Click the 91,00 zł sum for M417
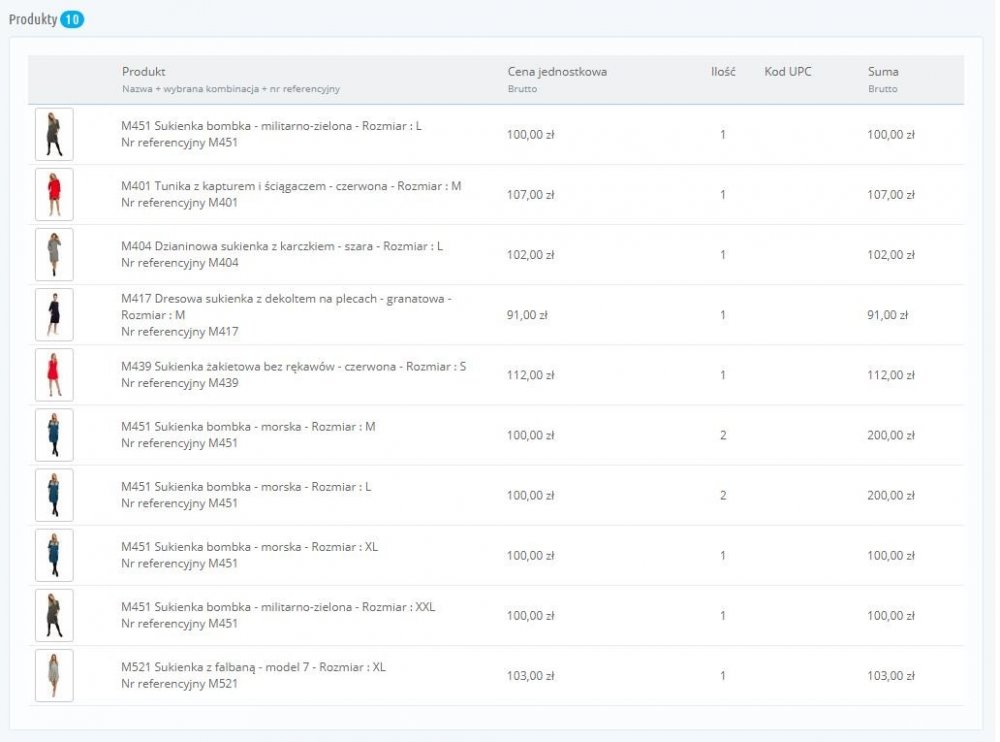1000x742 pixels. [887, 315]
